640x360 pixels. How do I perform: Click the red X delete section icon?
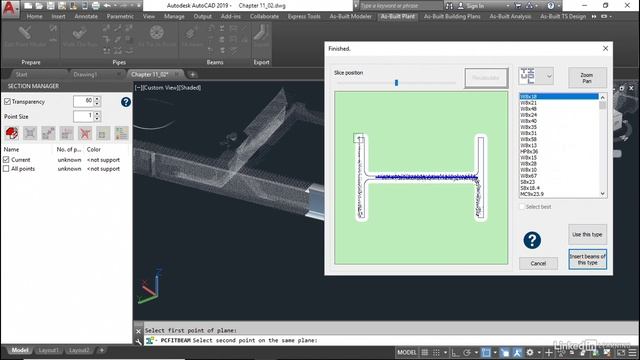(85, 133)
